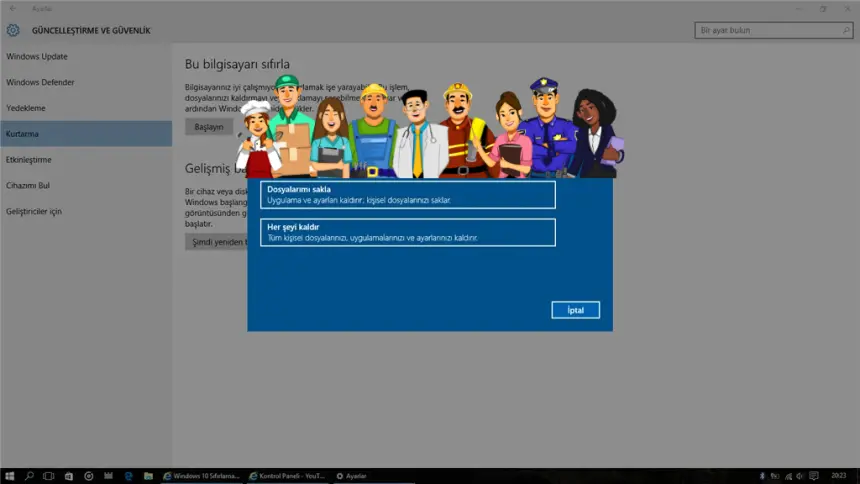Select Etkinleştirme in the sidebar
Image resolution: width=860 pixels, height=484 pixels.
pos(29,160)
